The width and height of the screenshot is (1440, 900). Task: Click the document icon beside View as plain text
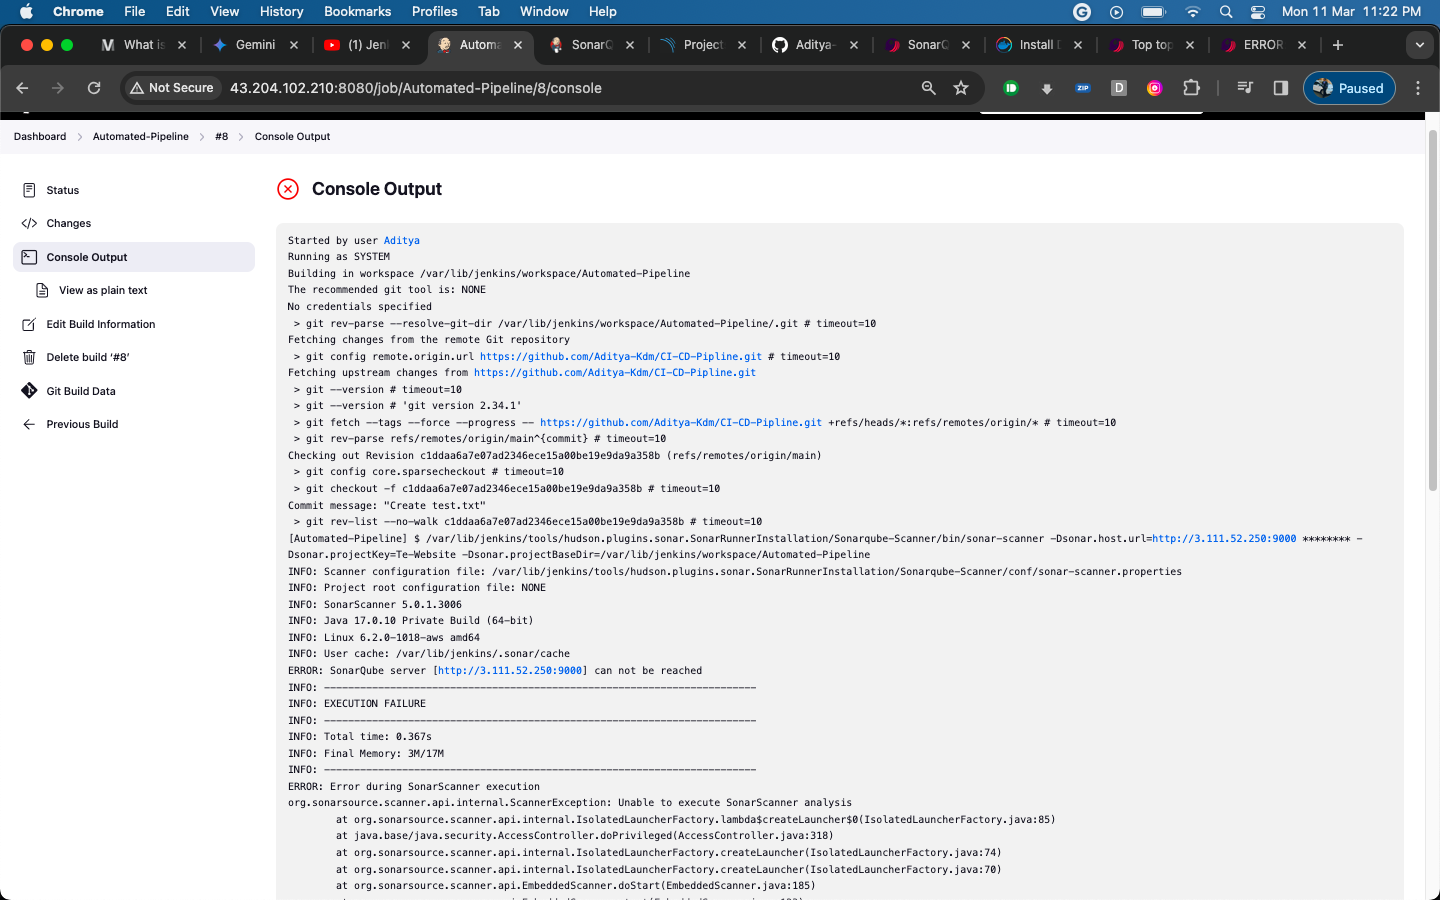click(x=42, y=290)
